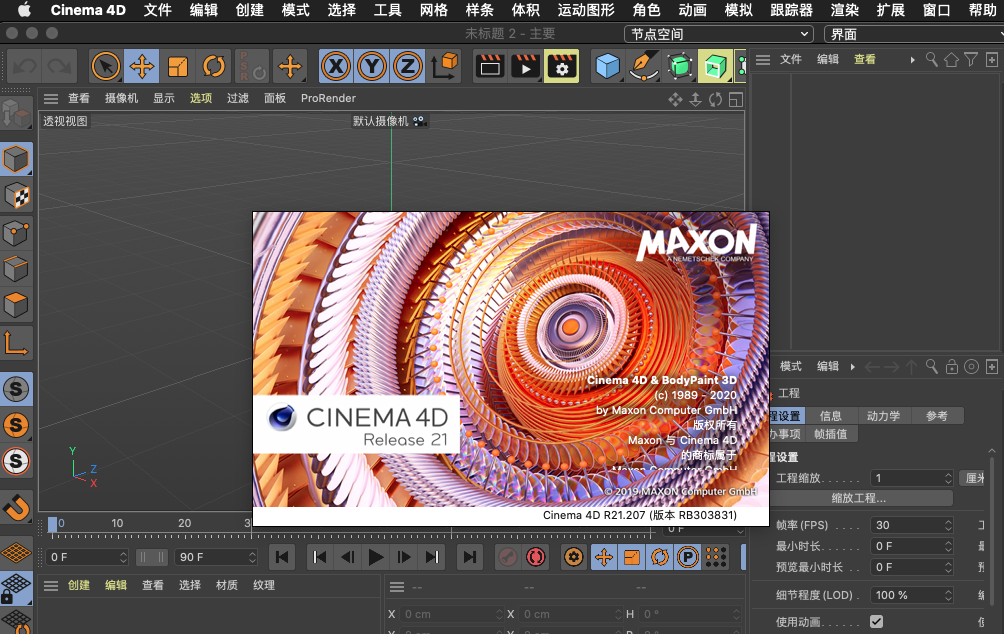The image size is (1004, 634).
Task: Toggle viewport maximize icon
Action: pos(736,99)
